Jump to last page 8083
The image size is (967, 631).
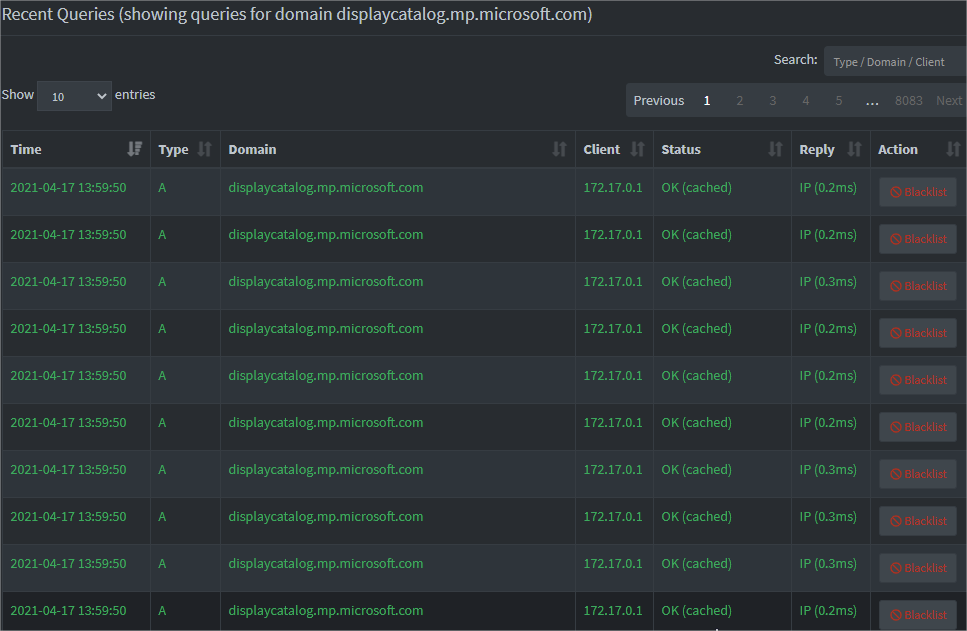click(x=909, y=101)
